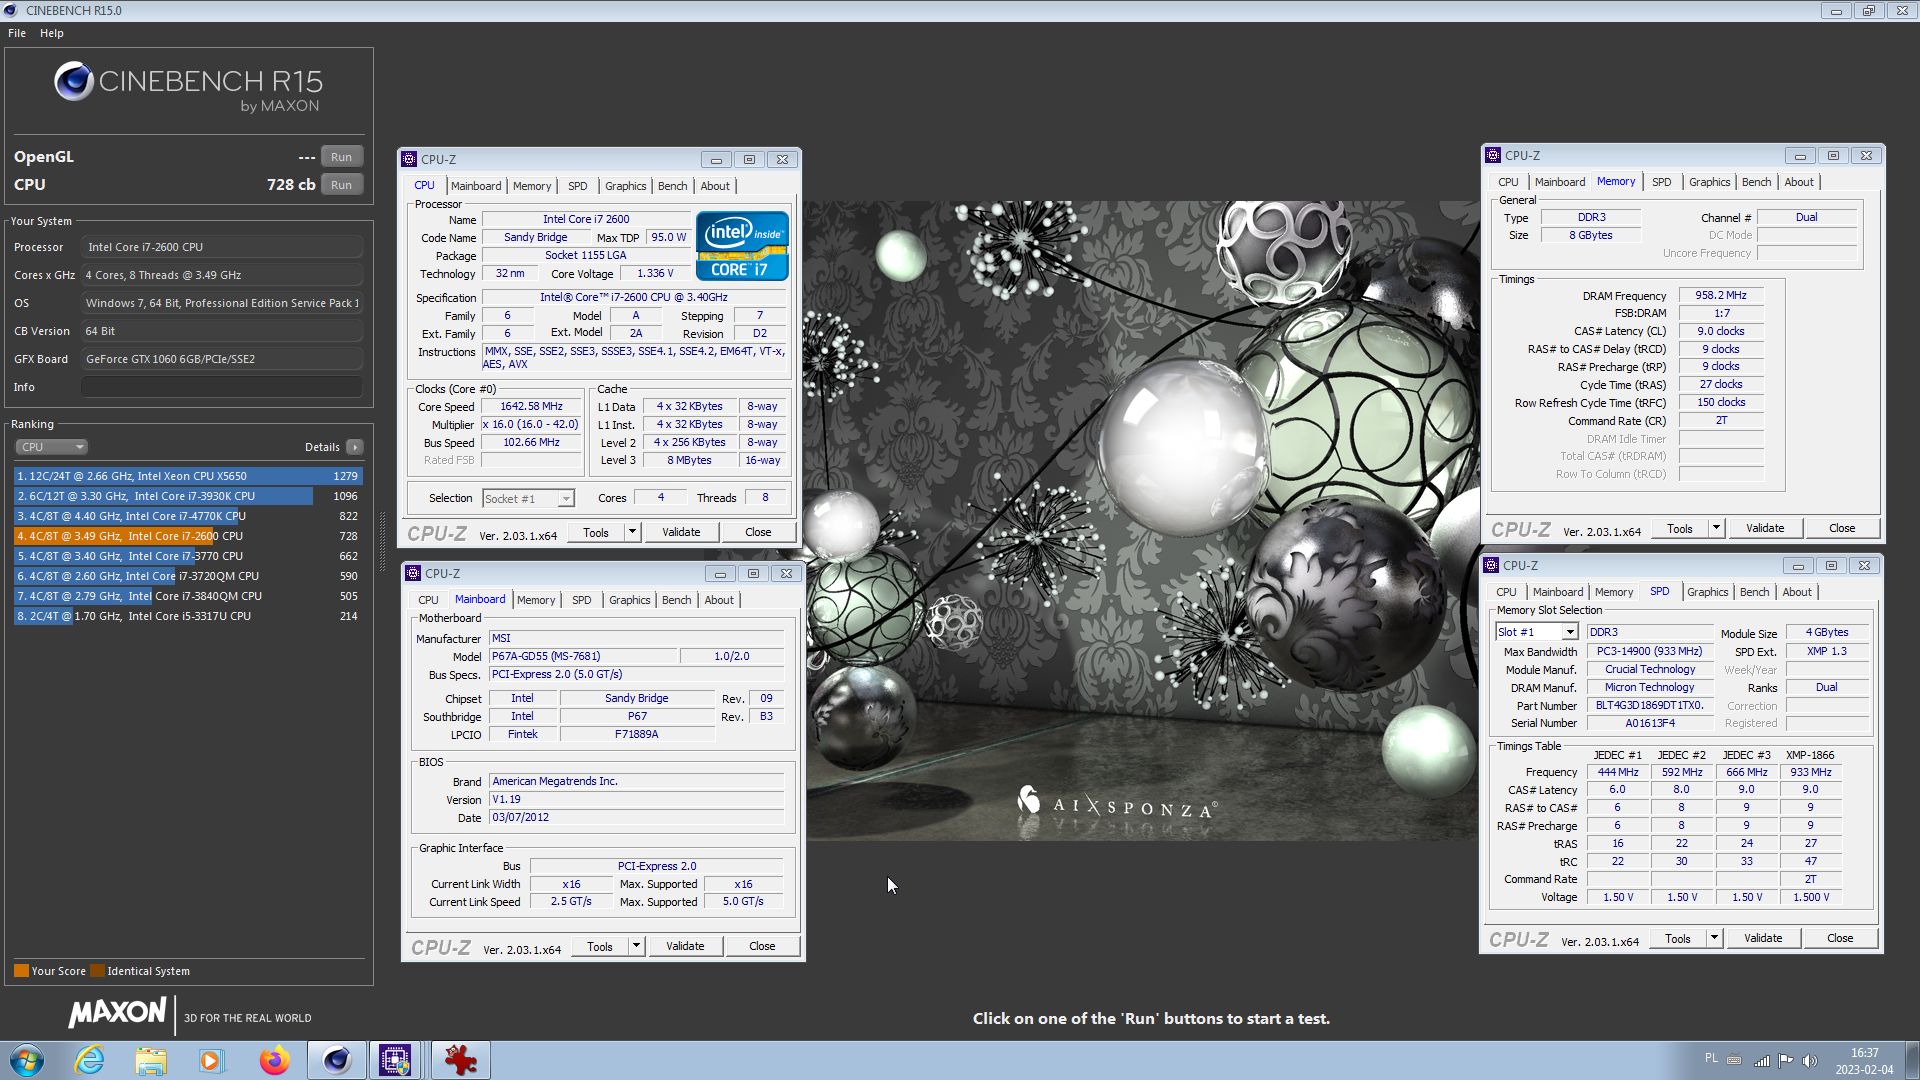
Task: Click the Show desktop strip at the far right of the taskbar
Action: 1912,1060
